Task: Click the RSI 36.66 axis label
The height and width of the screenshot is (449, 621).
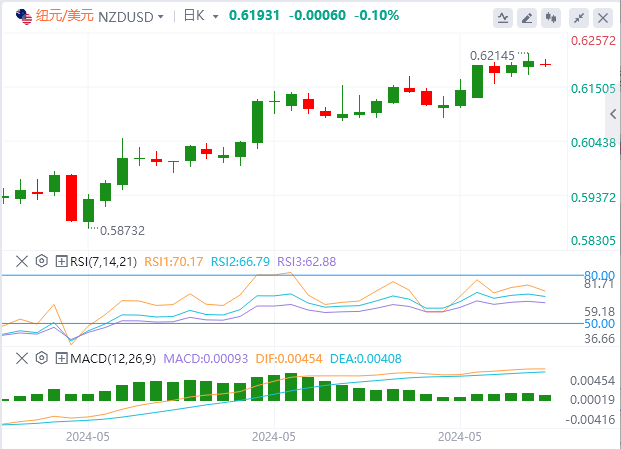Action: pyautogui.click(x=600, y=339)
